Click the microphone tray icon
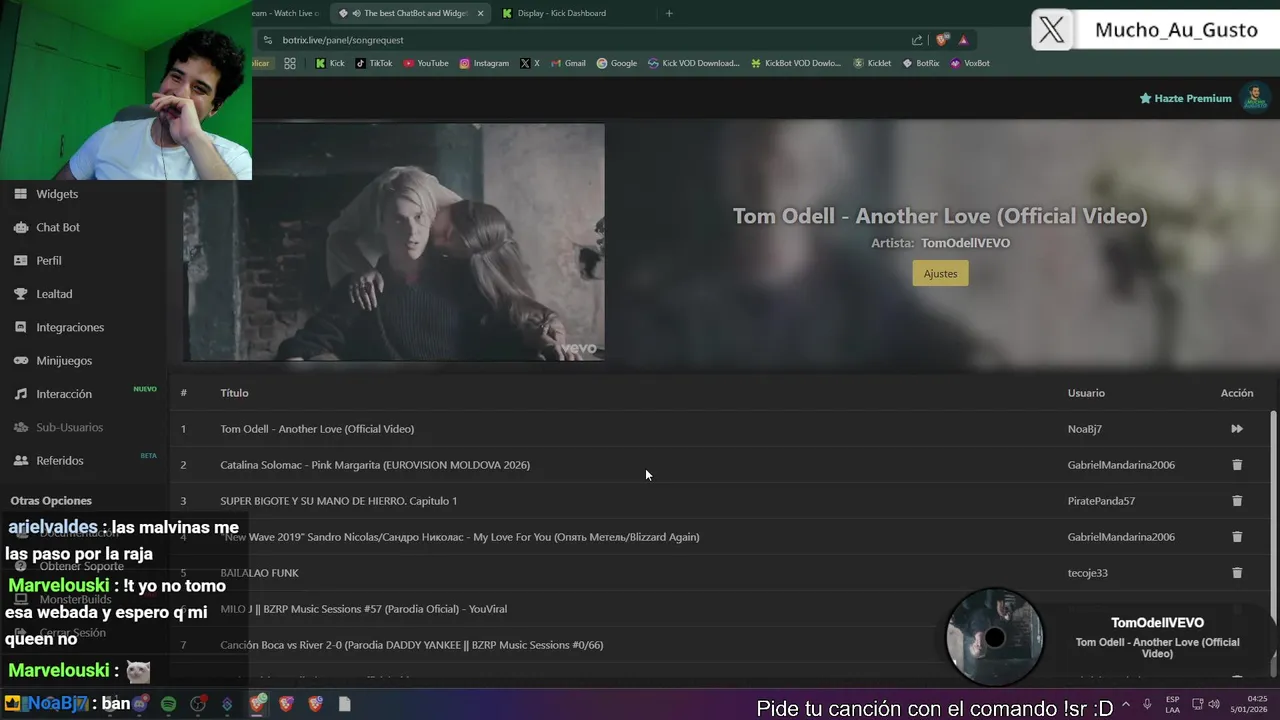 1147,704
